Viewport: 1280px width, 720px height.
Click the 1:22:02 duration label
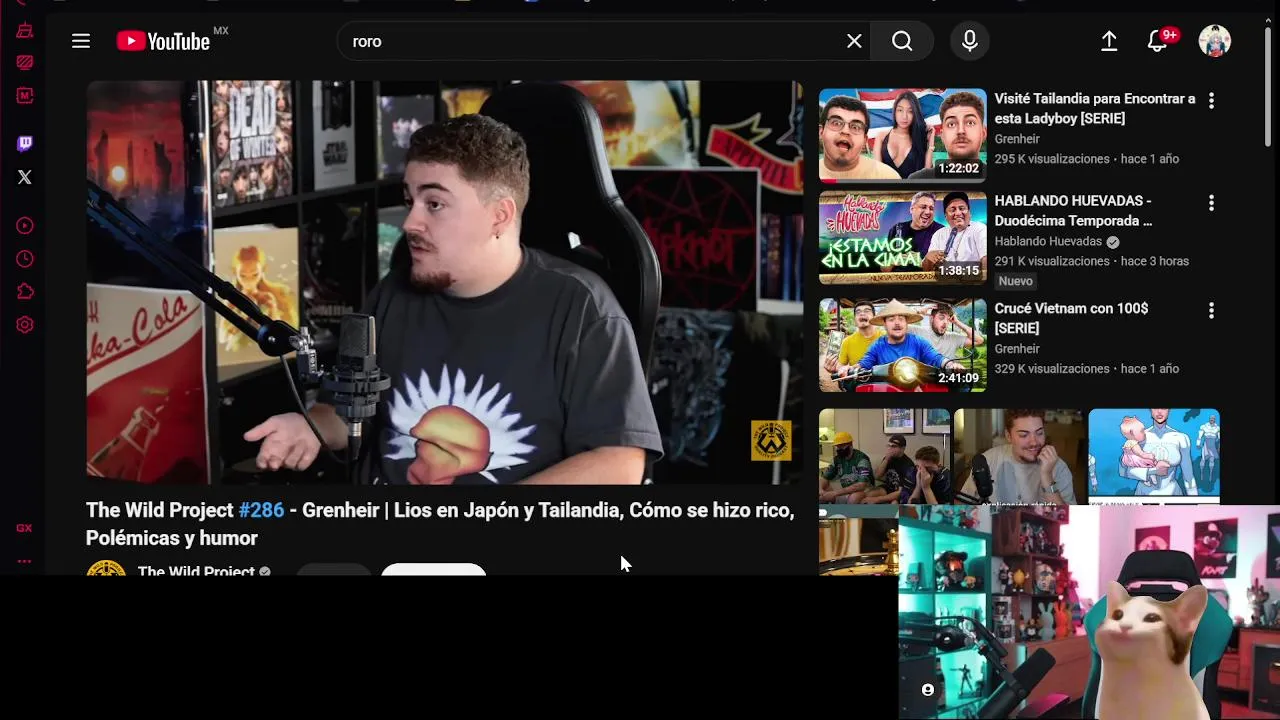tap(958, 169)
